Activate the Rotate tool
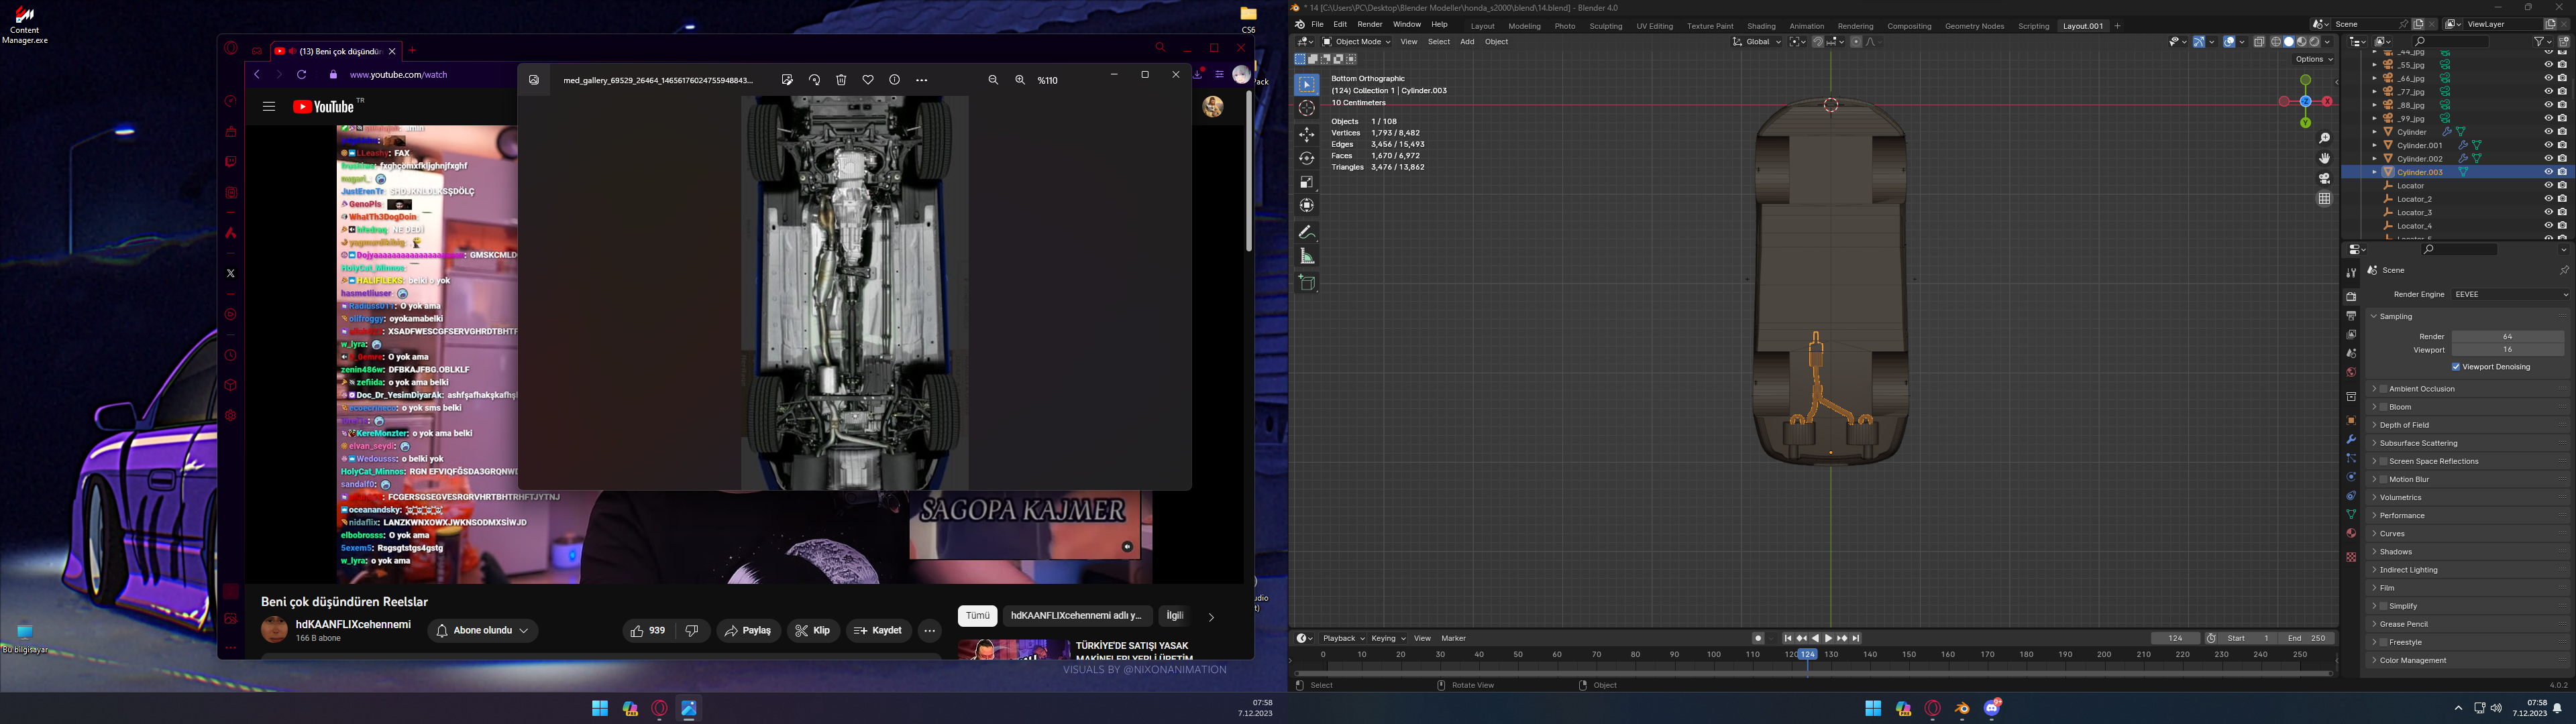The height and width of the screenshot is (724, 2576). click(1307, 159)
